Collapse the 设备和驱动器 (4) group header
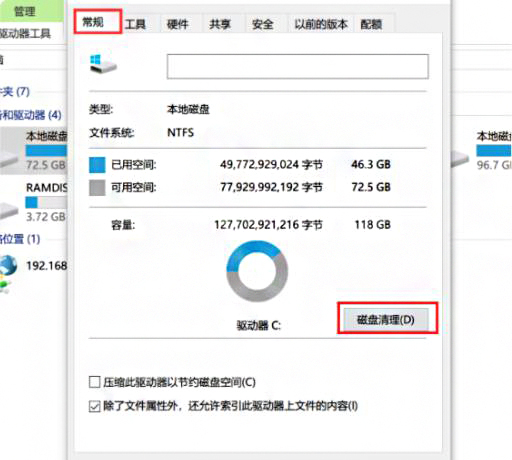The width and height of the screenshot is (512, 460). tap(31, 115)
